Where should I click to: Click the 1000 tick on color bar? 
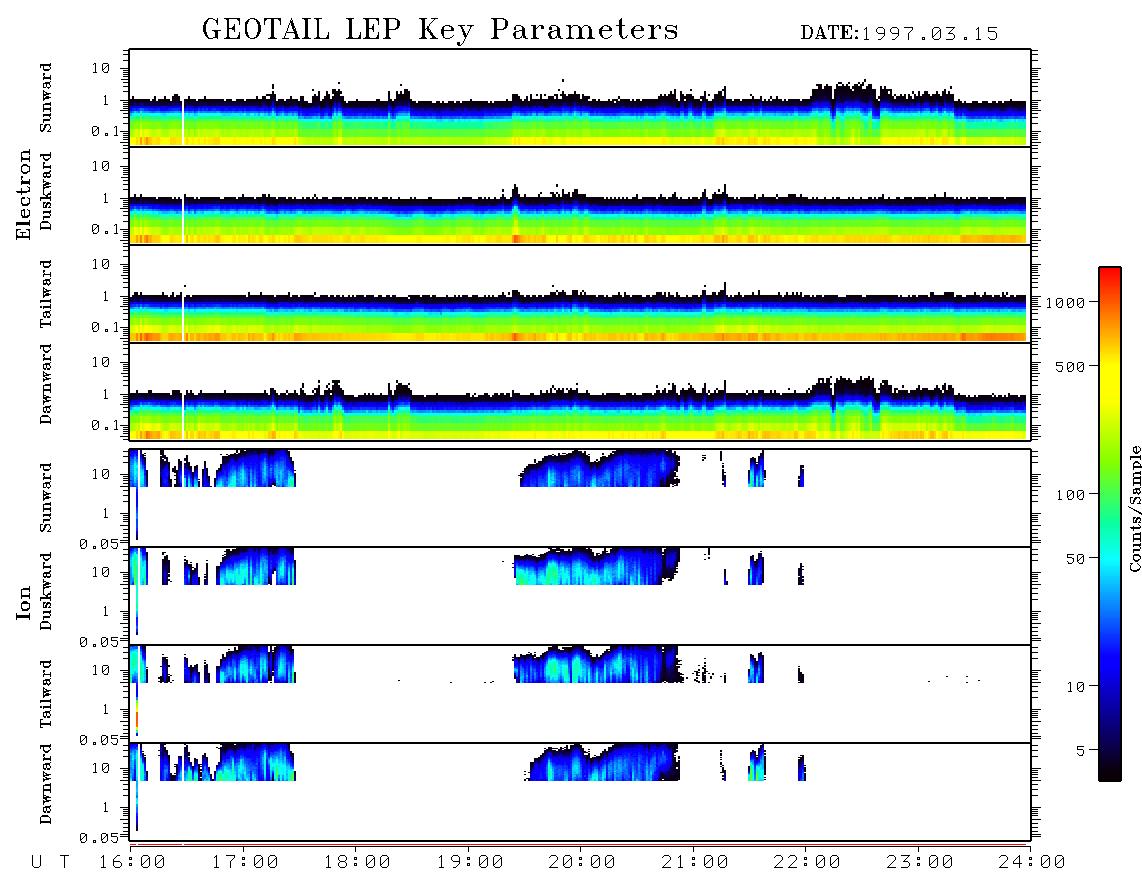click(x=1065, y=303)
